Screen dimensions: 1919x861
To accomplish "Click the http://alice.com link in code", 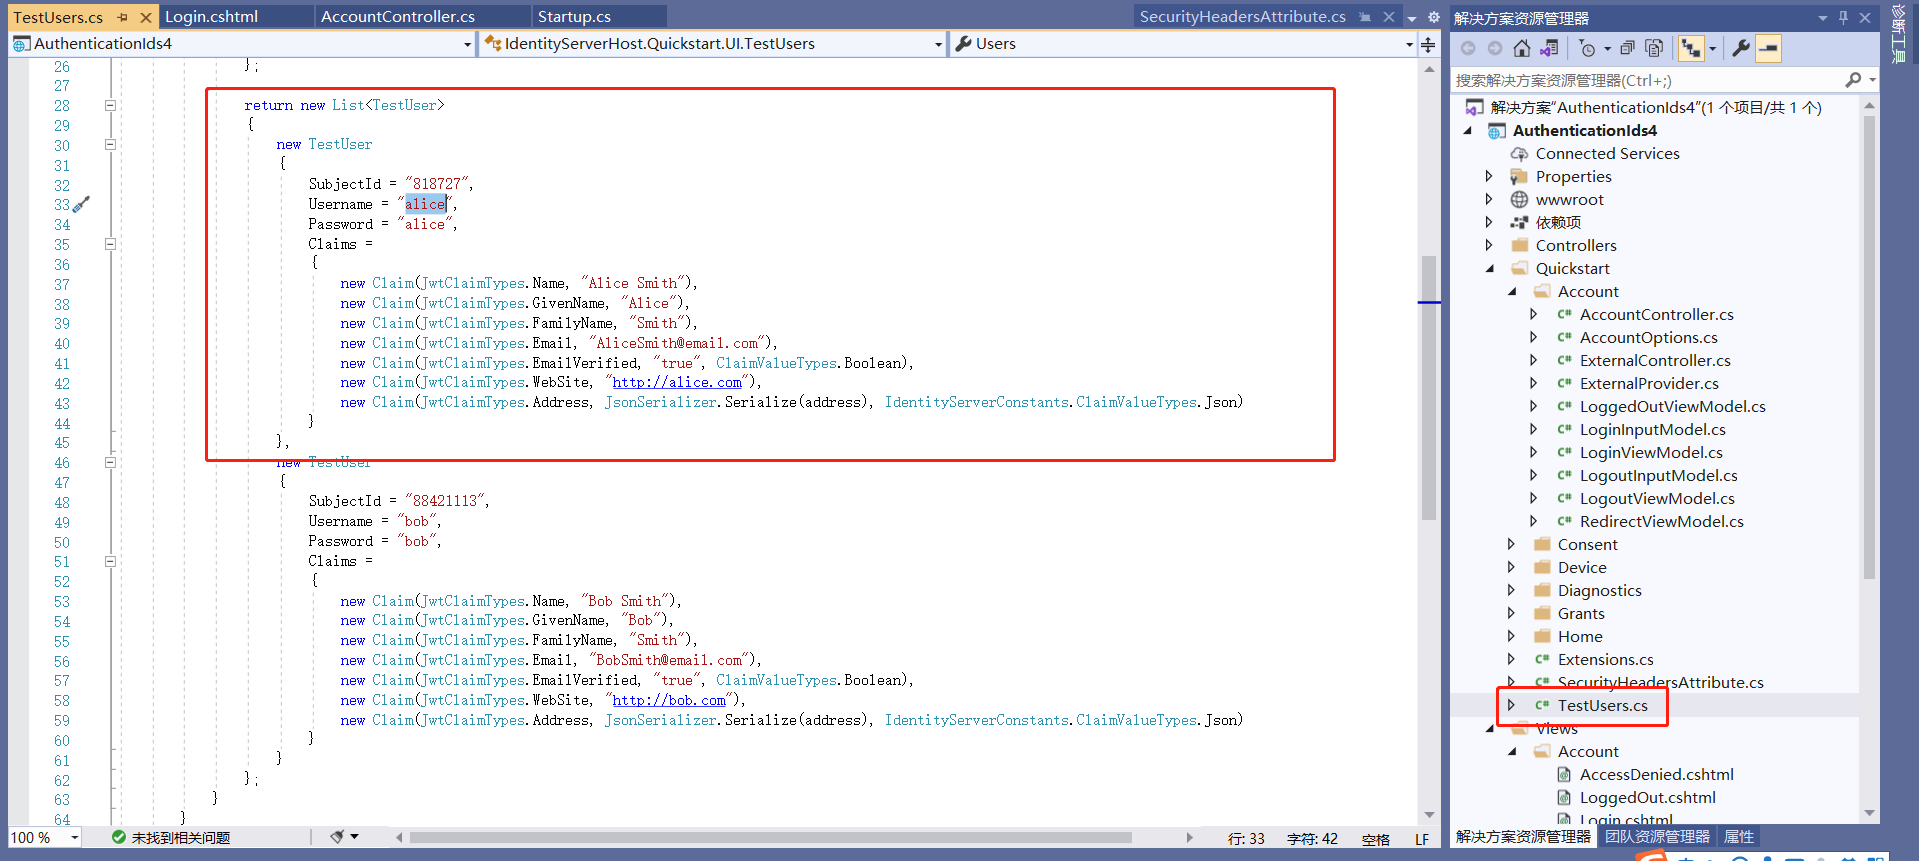I will (677, 382).
